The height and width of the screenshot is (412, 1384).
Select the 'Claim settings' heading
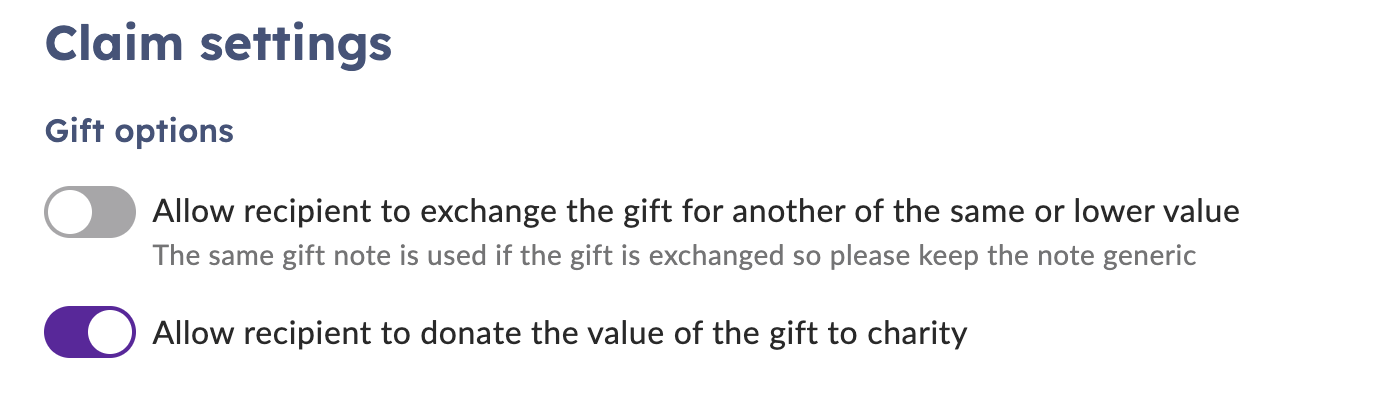pos(218,46)
